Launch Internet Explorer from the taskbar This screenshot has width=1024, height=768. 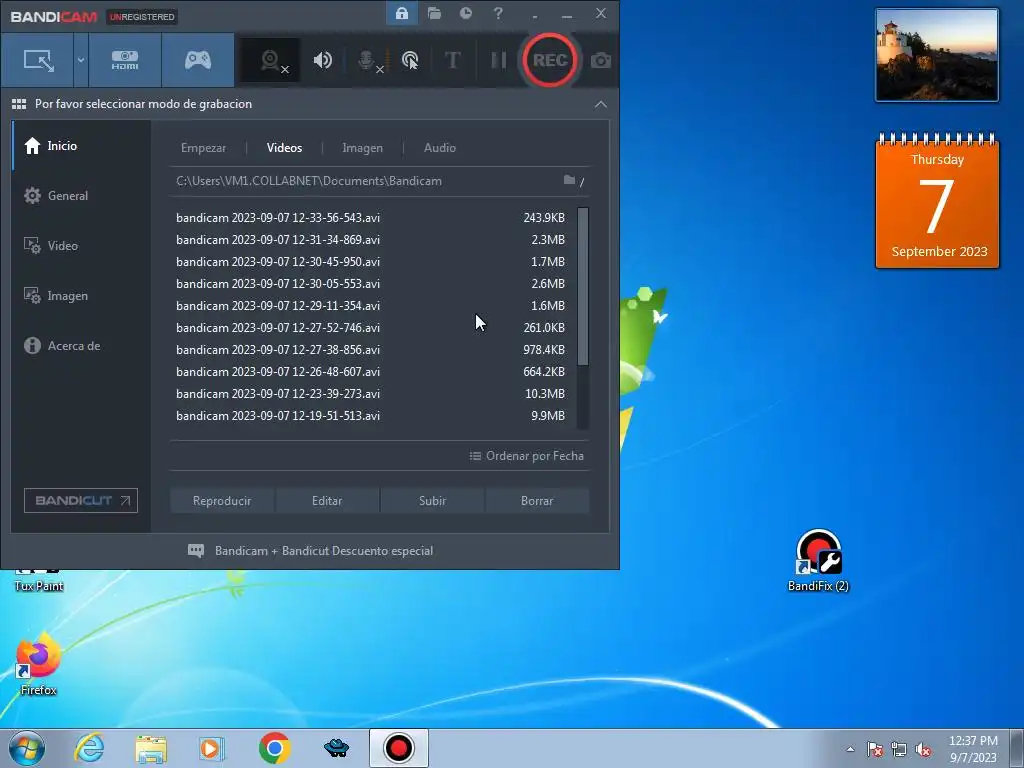pos(89,748)
